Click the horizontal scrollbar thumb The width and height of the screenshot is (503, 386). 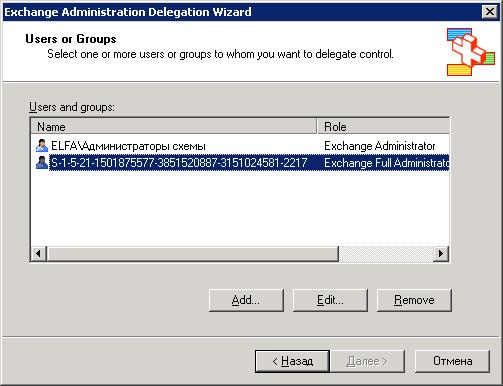pyautogui.click(x=193, y=253)
